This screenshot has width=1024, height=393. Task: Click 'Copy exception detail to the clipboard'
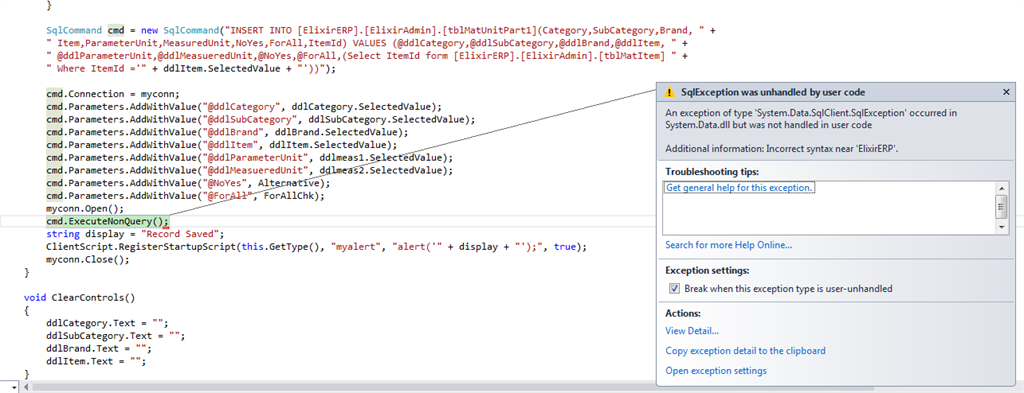pyautogui.click(x=745, y=351)
